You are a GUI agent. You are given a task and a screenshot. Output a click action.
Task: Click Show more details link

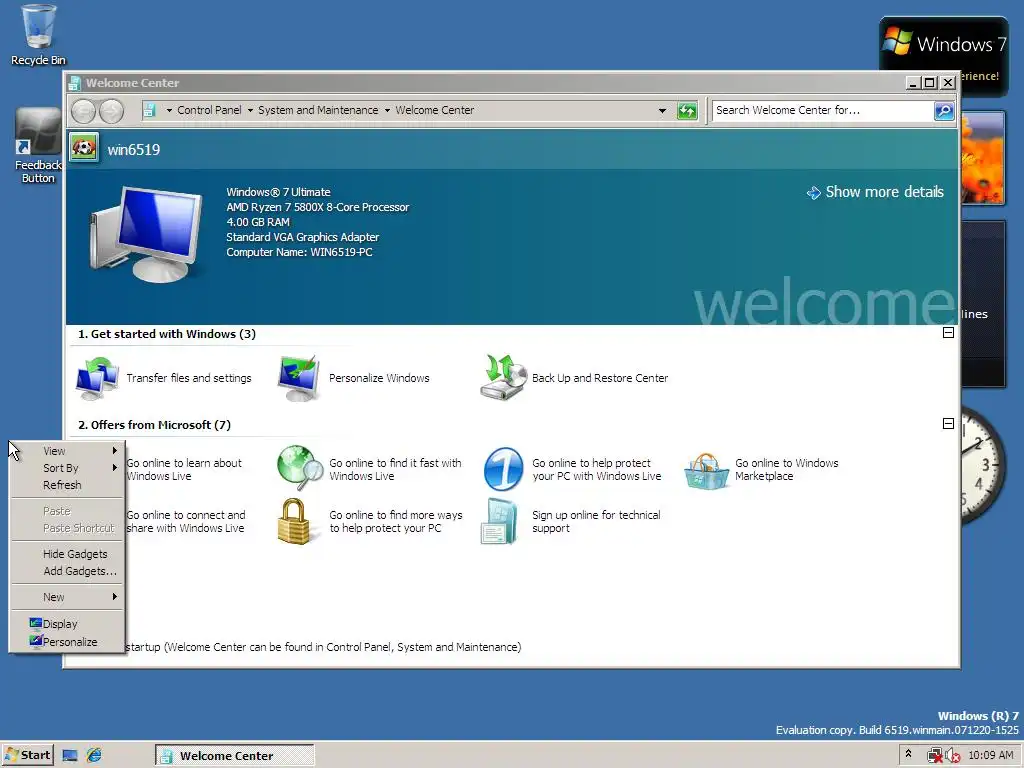pyautogui.click(x=876, y=192)
